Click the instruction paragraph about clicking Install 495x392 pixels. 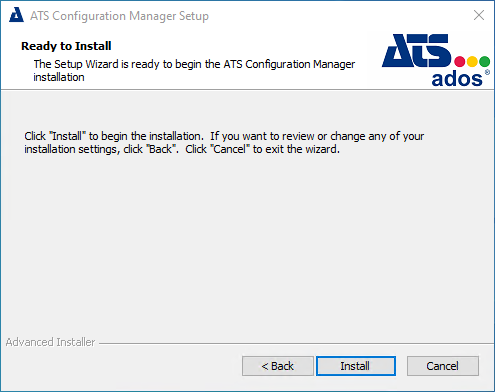(224, 143)
